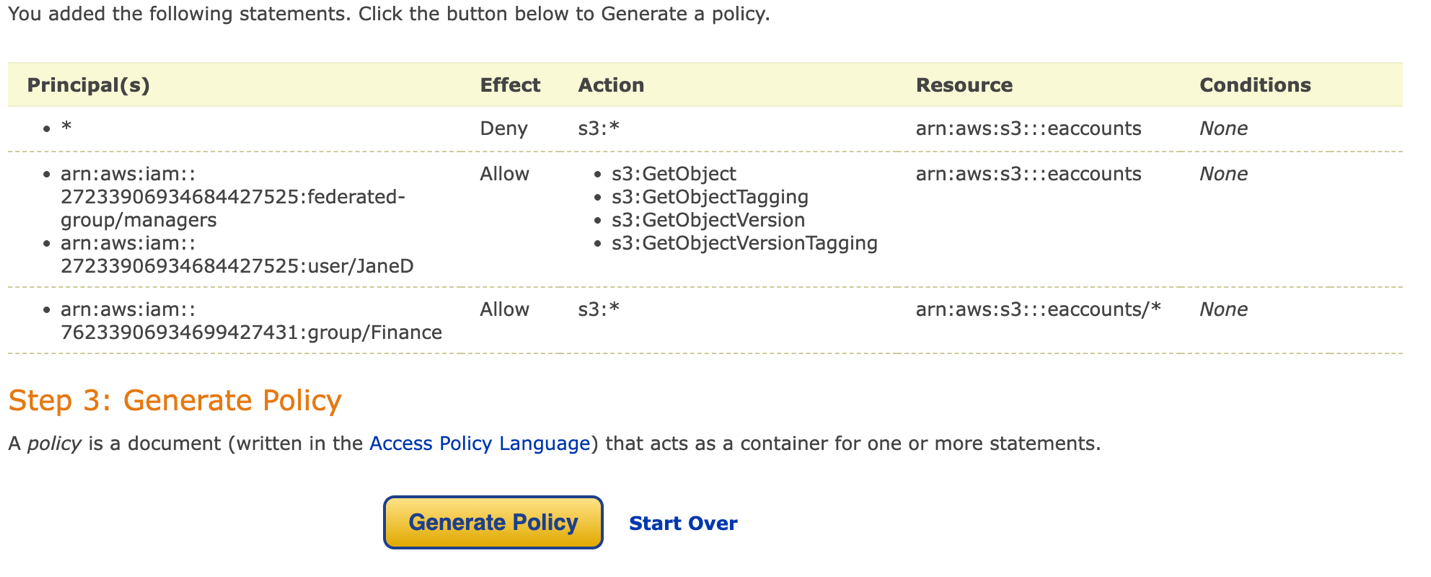Click the Effect column header
1431x577 pixels.
click(510, 85)
